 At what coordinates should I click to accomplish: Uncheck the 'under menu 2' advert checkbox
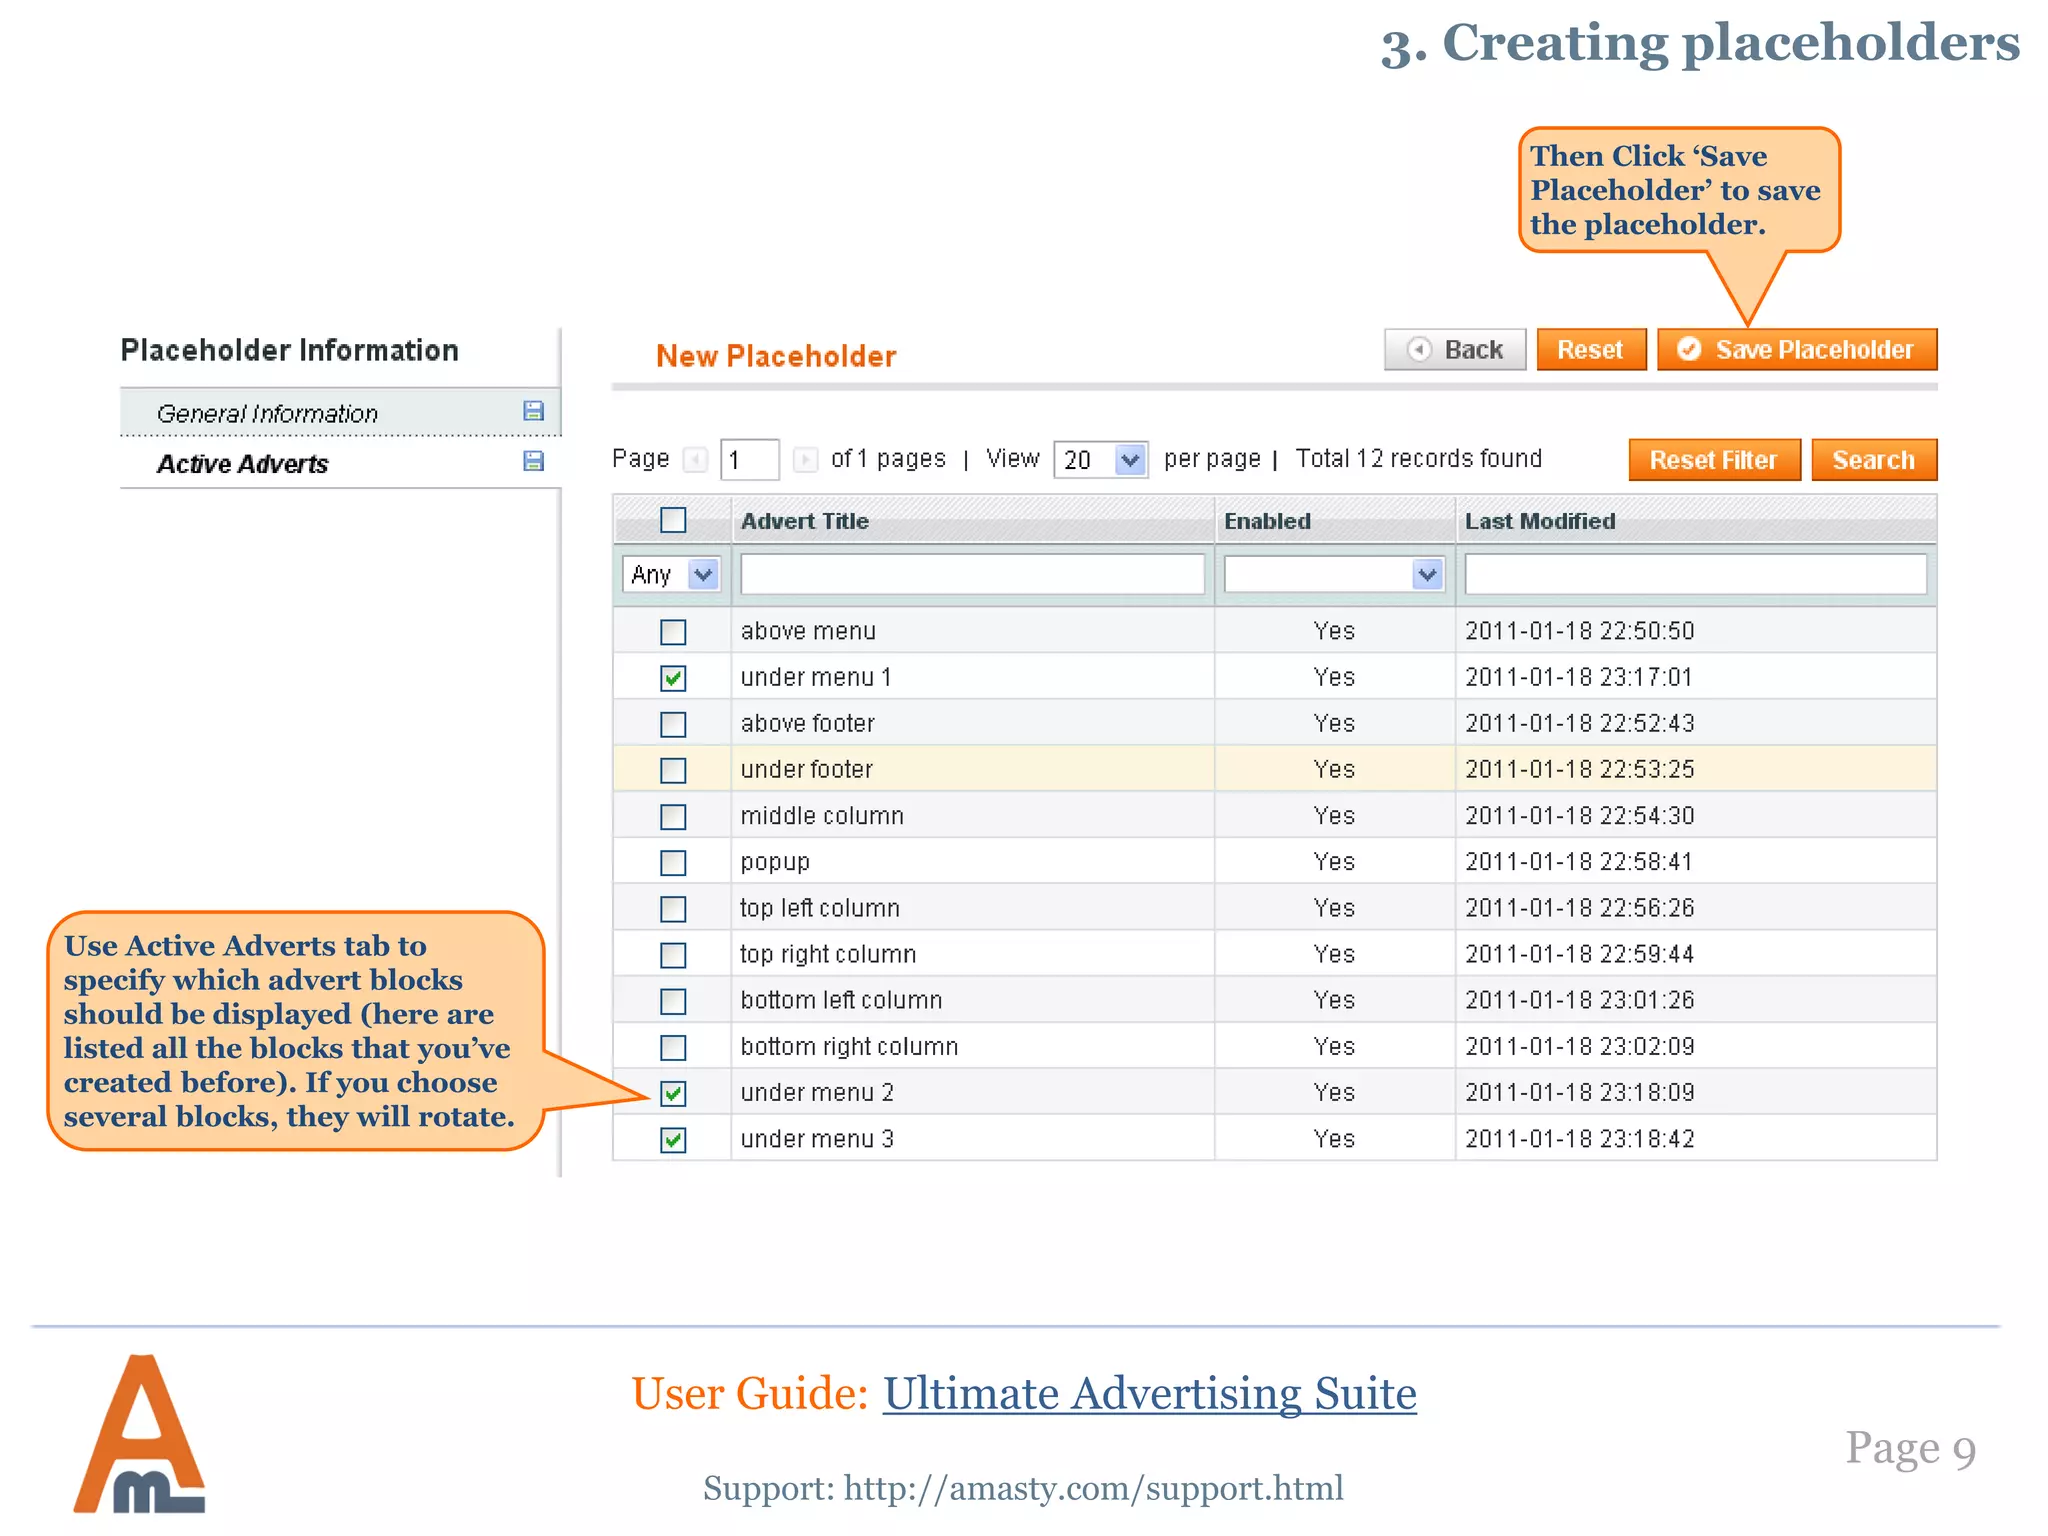673,1093
